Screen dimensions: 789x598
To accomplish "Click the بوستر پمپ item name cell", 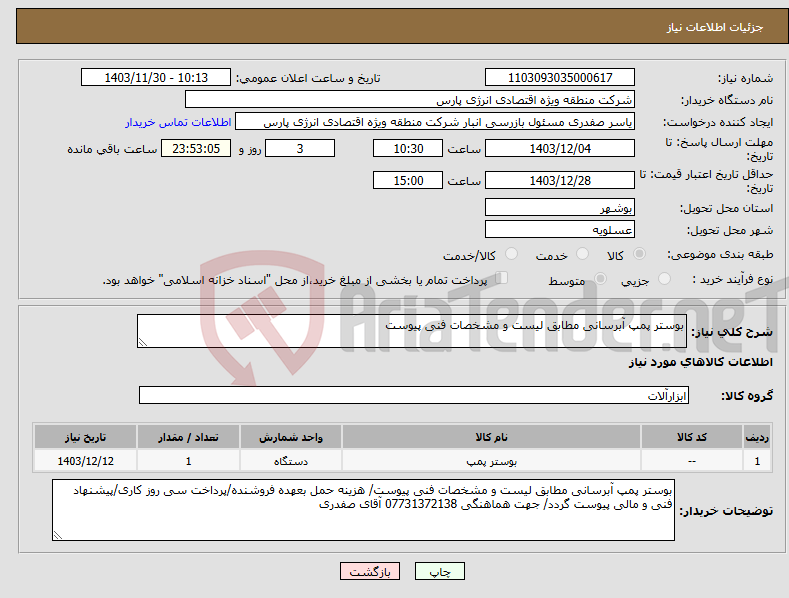I will pos(491,461).
